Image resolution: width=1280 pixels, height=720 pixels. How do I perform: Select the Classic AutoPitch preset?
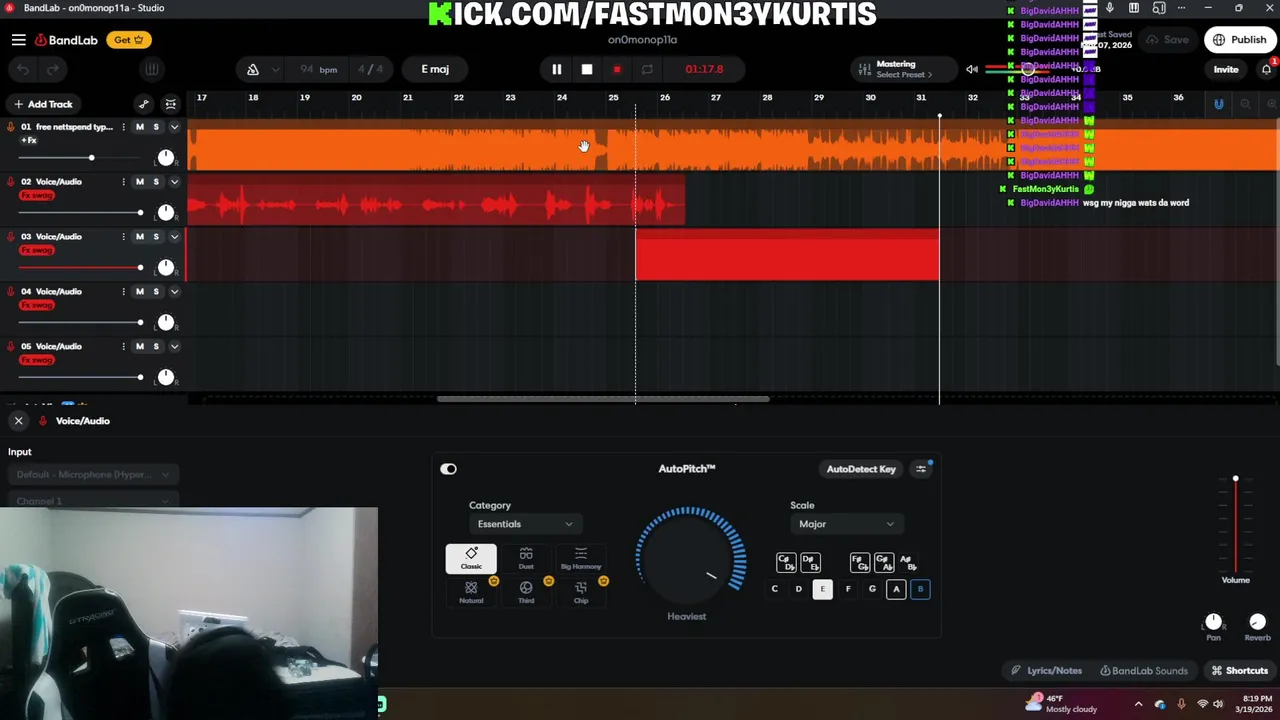click(471, 559)
